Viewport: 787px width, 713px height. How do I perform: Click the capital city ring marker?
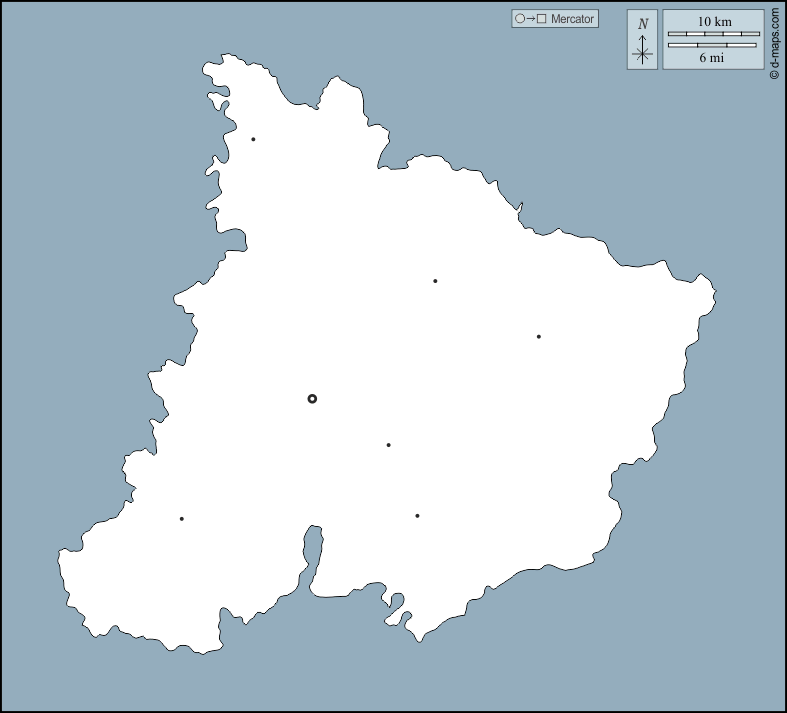(x=312, y=398)
